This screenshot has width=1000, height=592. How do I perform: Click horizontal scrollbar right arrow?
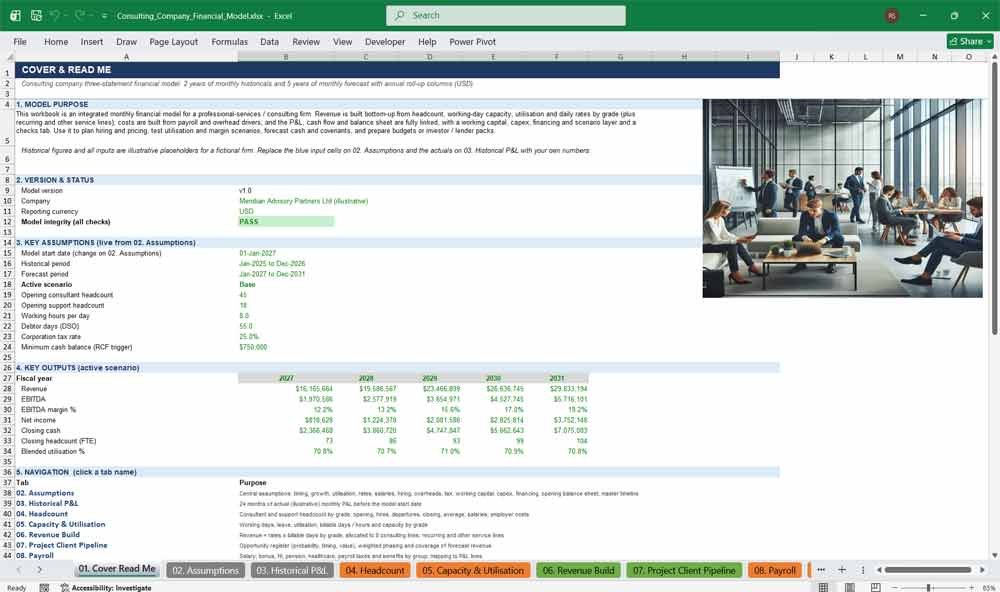(x=982, y=570)
